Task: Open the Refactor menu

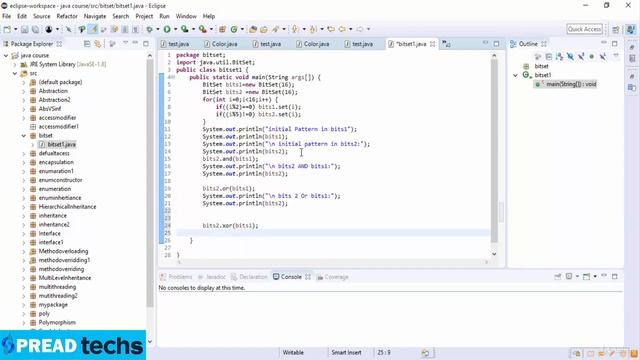Action: pos(67,16)
